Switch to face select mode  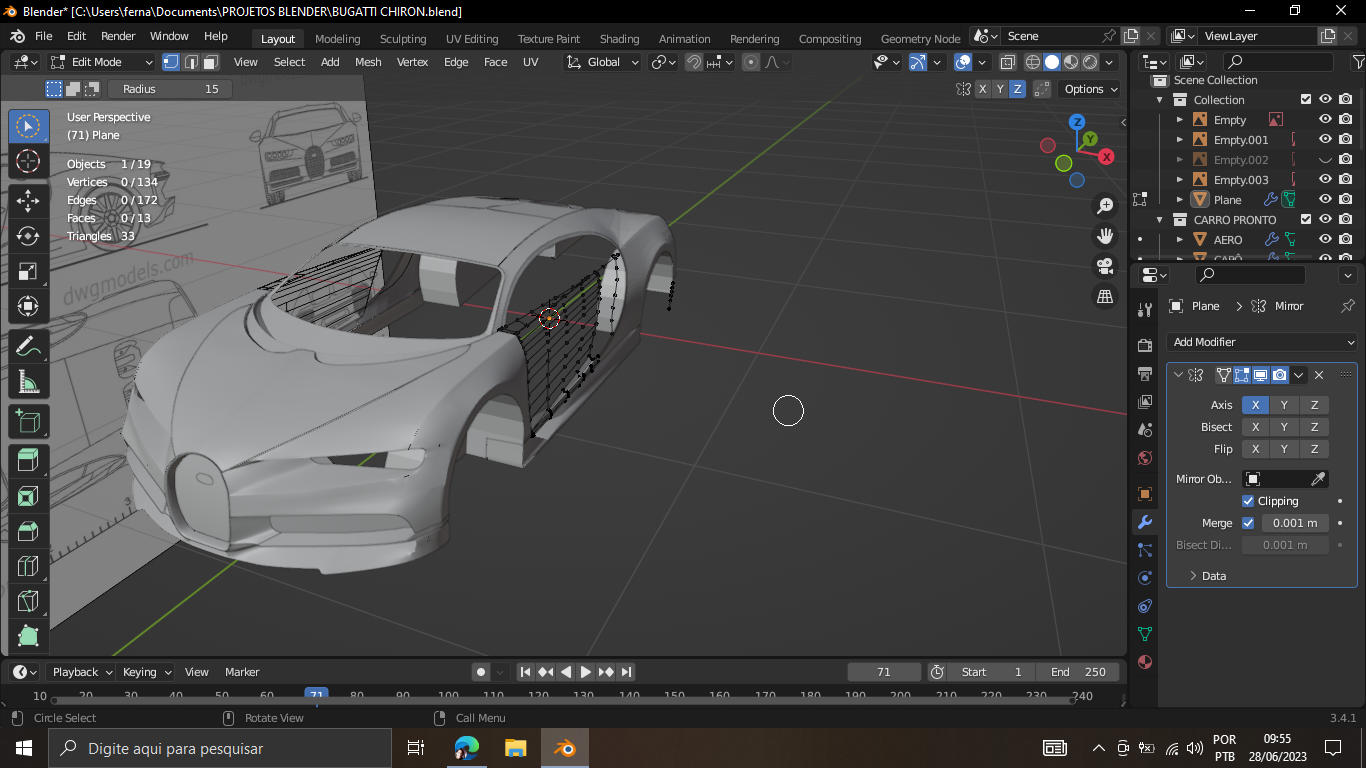211,62
